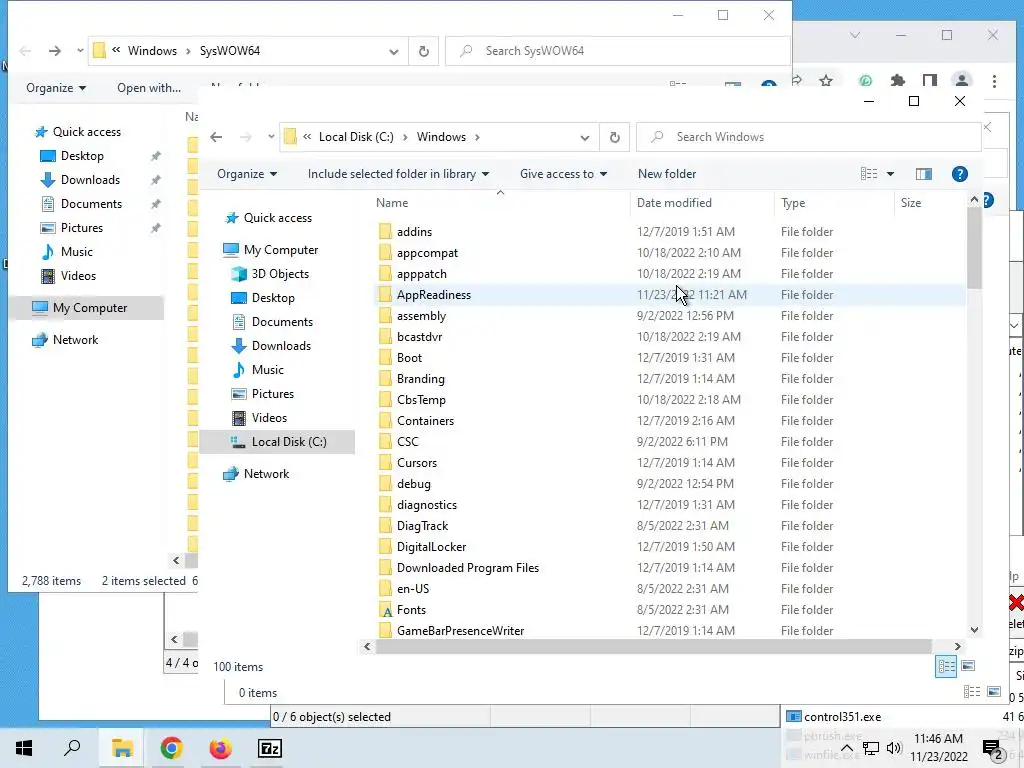Open Desktop in SysWOW64 Quick access list
The height and width of the screenshot is (768, 1024).
tap(82, 155)
